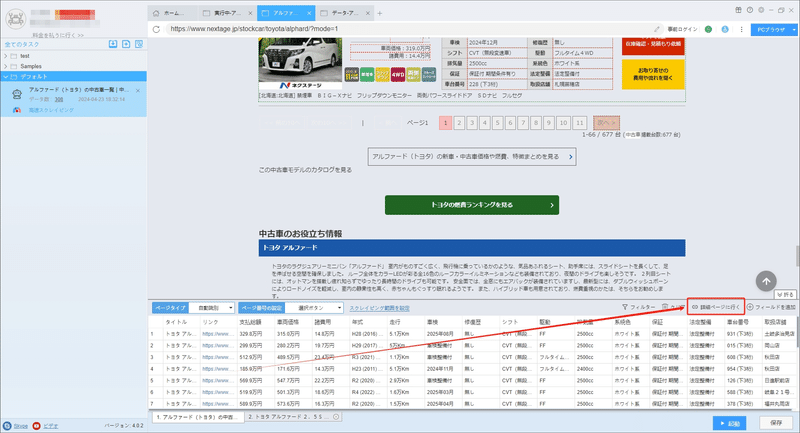
Task: Click the アルファード新車・中古車価格 summary link
Action: [x=472, y=157]
